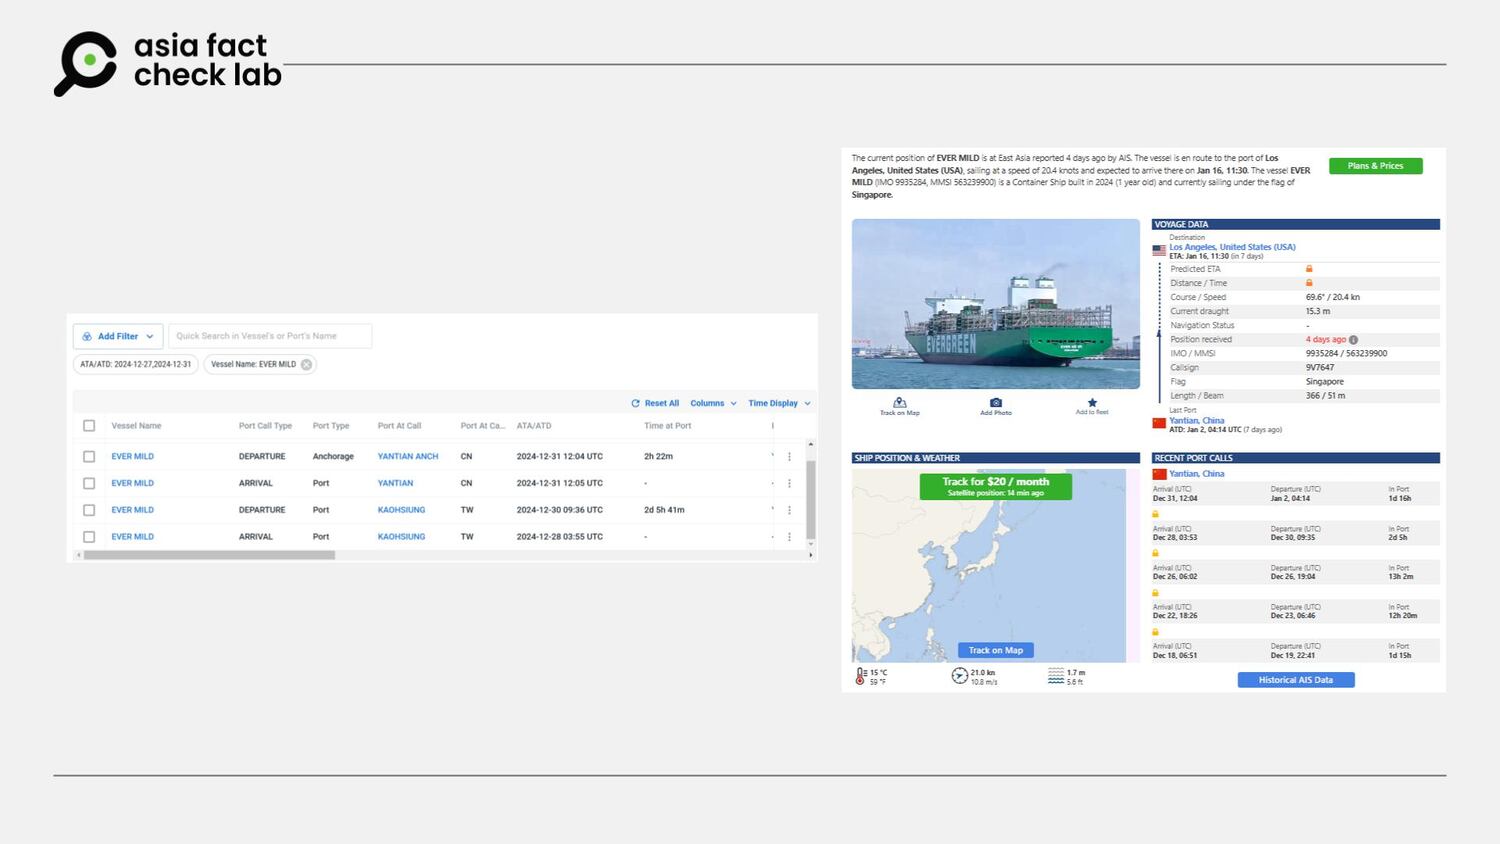
Task: Open the Columns dropdown
Action: tap(713, 403)
